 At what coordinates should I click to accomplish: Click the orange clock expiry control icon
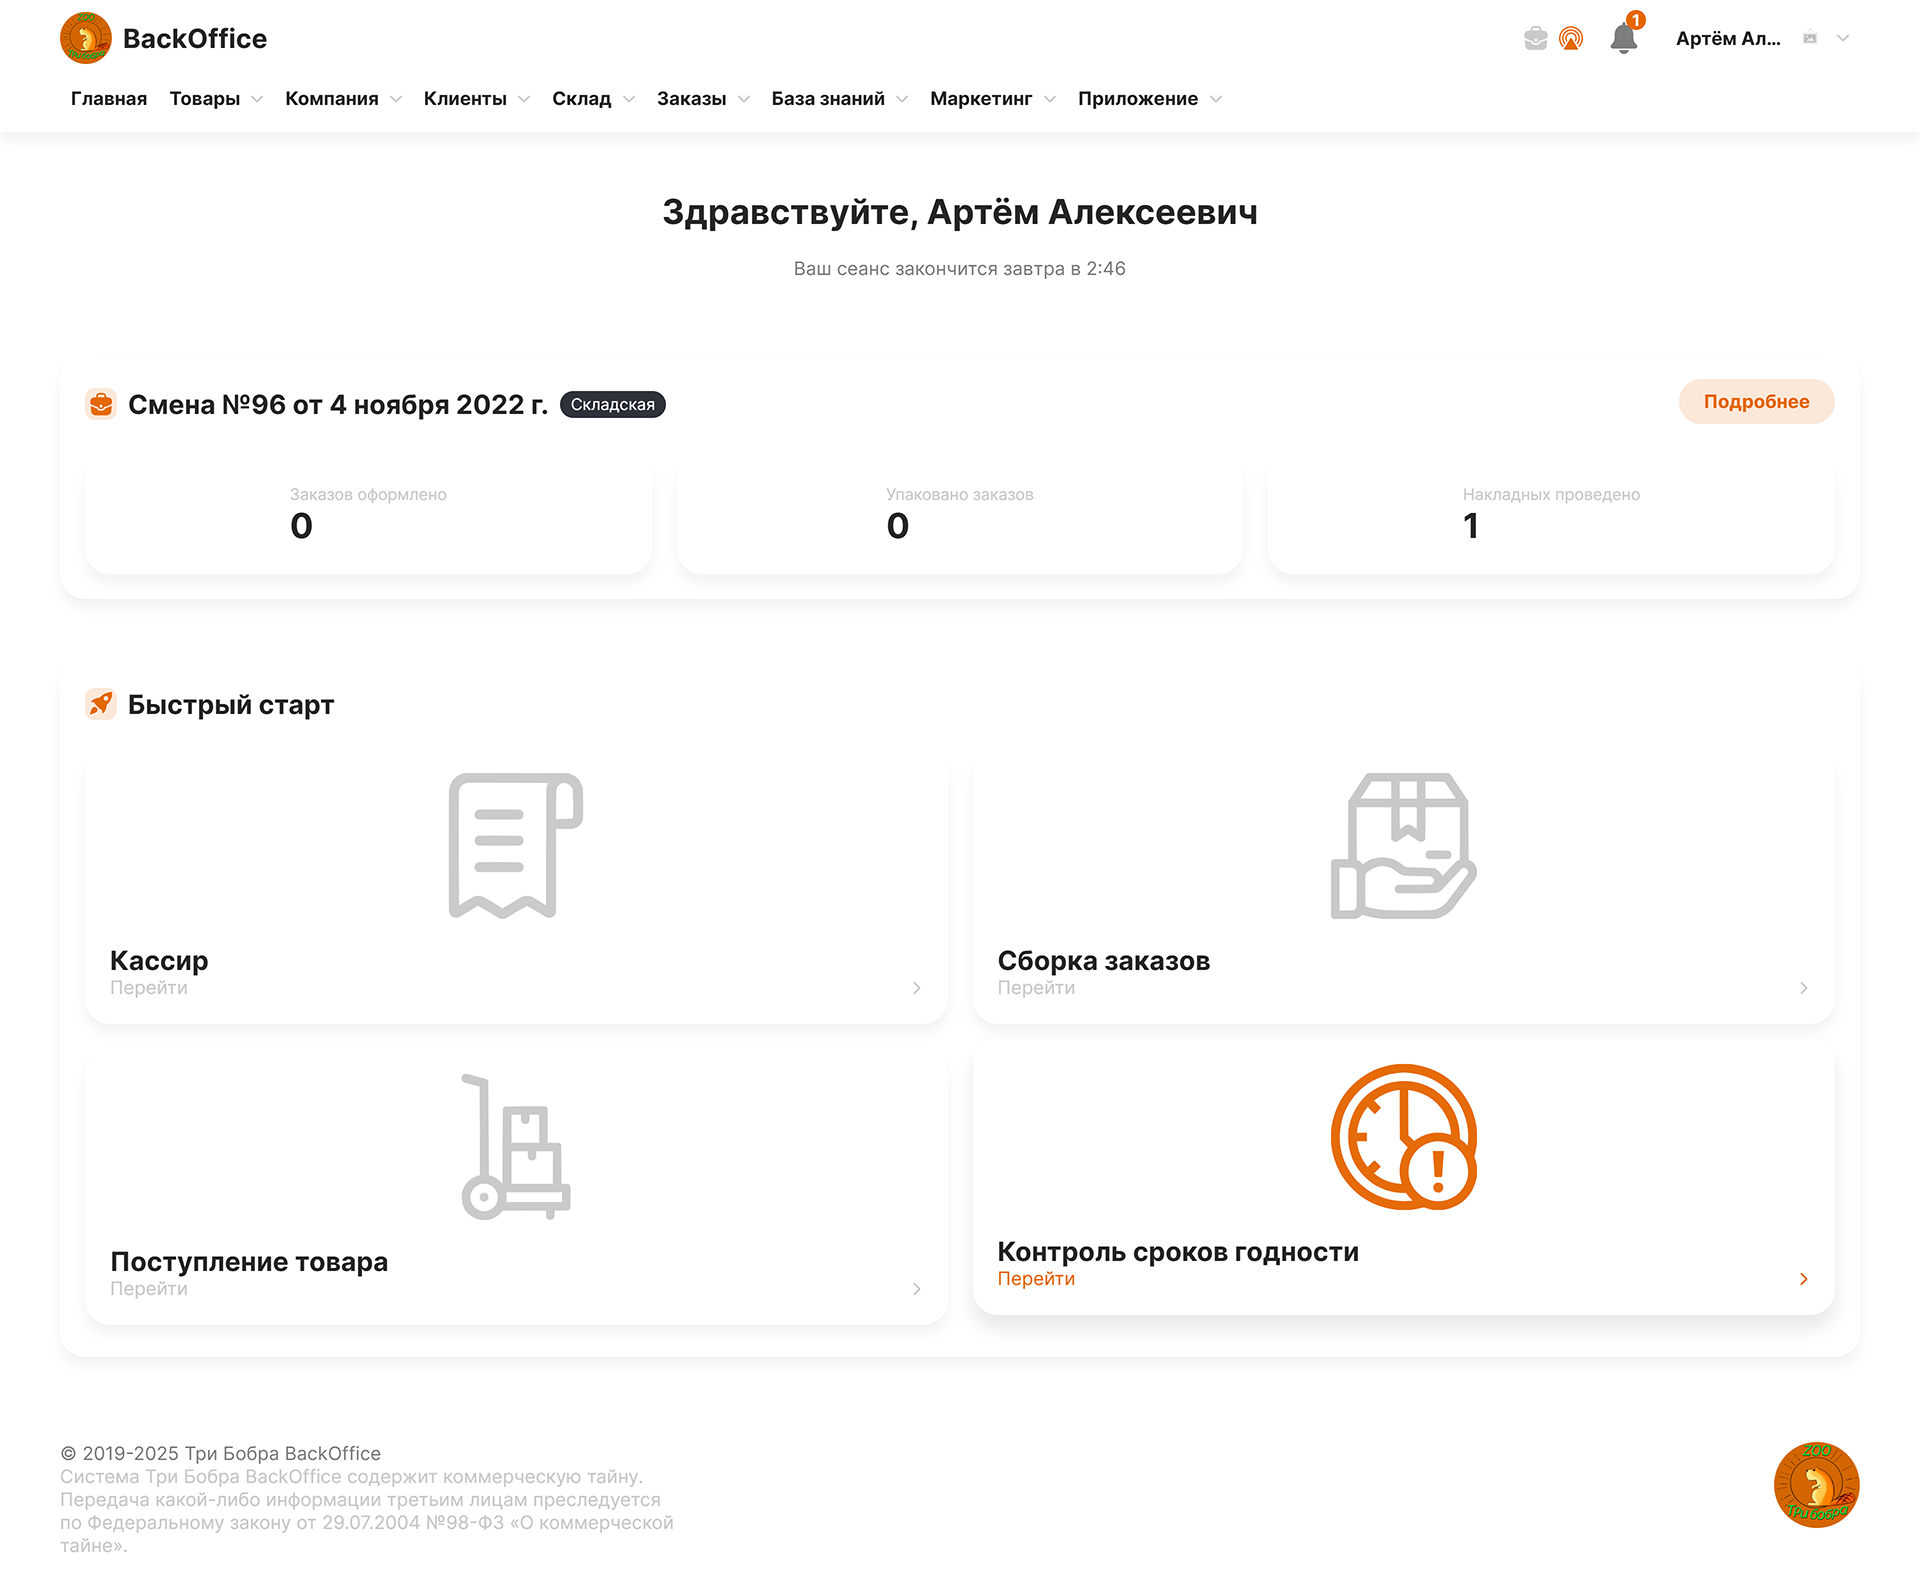tap(1403, 1137)
